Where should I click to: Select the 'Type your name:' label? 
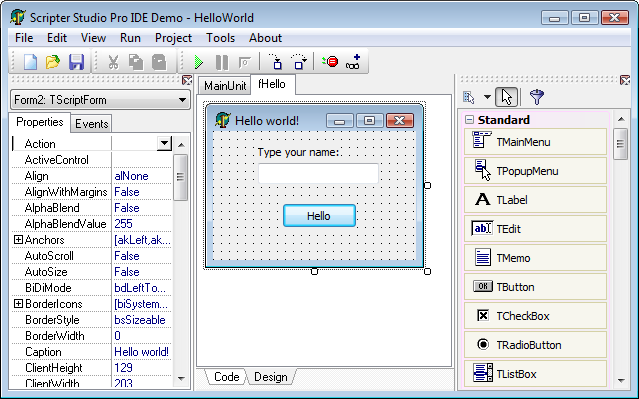tap(298, 152)
